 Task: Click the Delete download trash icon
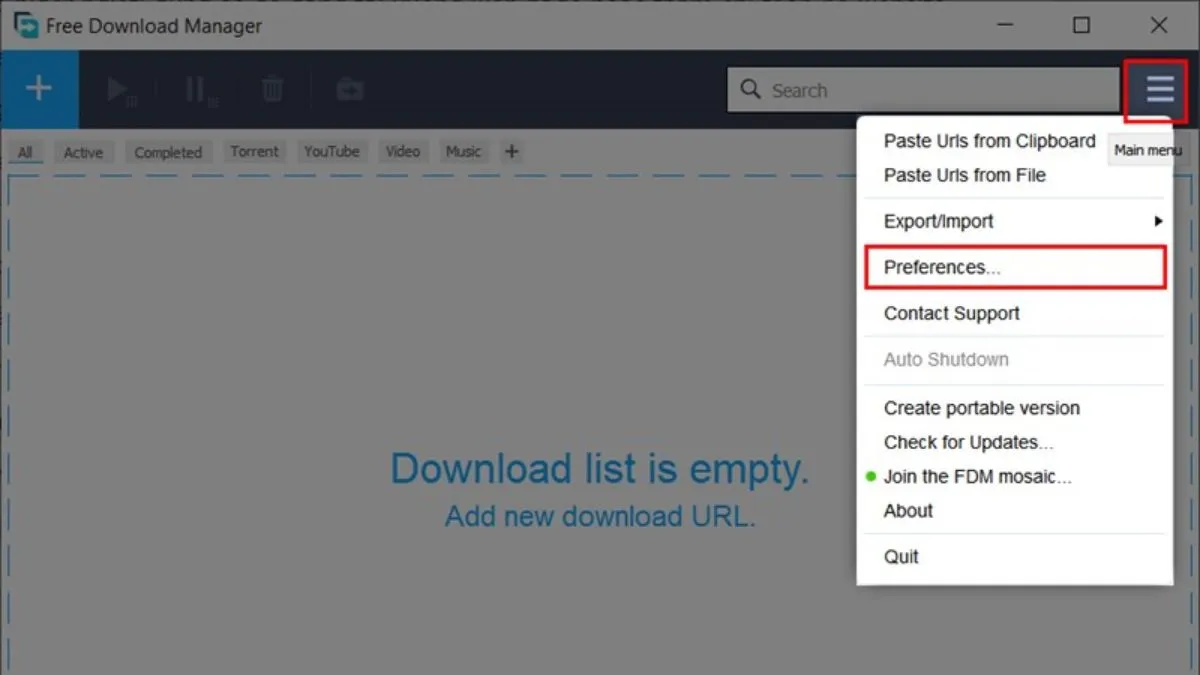pyautogui.click(x=271, y=88)
